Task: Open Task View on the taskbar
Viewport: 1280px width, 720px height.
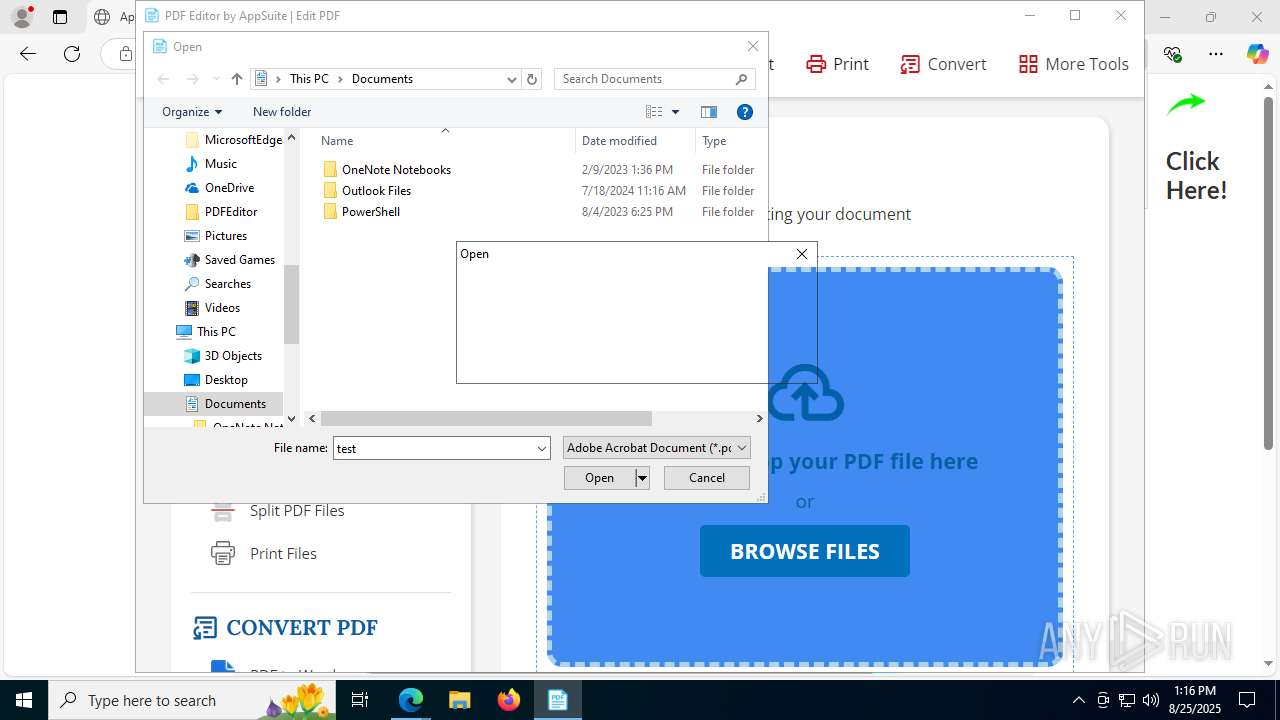Action: [361, 700]
